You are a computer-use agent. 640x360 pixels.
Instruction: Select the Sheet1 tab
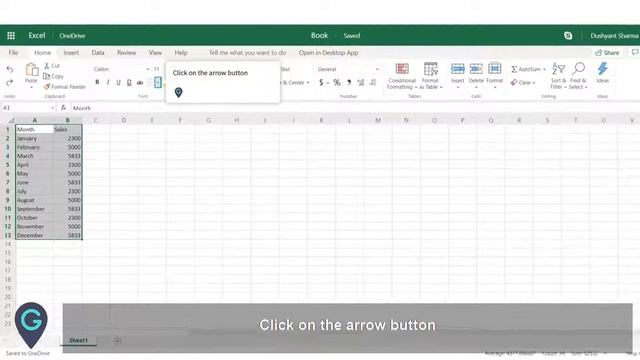click(x=78, y=340)
